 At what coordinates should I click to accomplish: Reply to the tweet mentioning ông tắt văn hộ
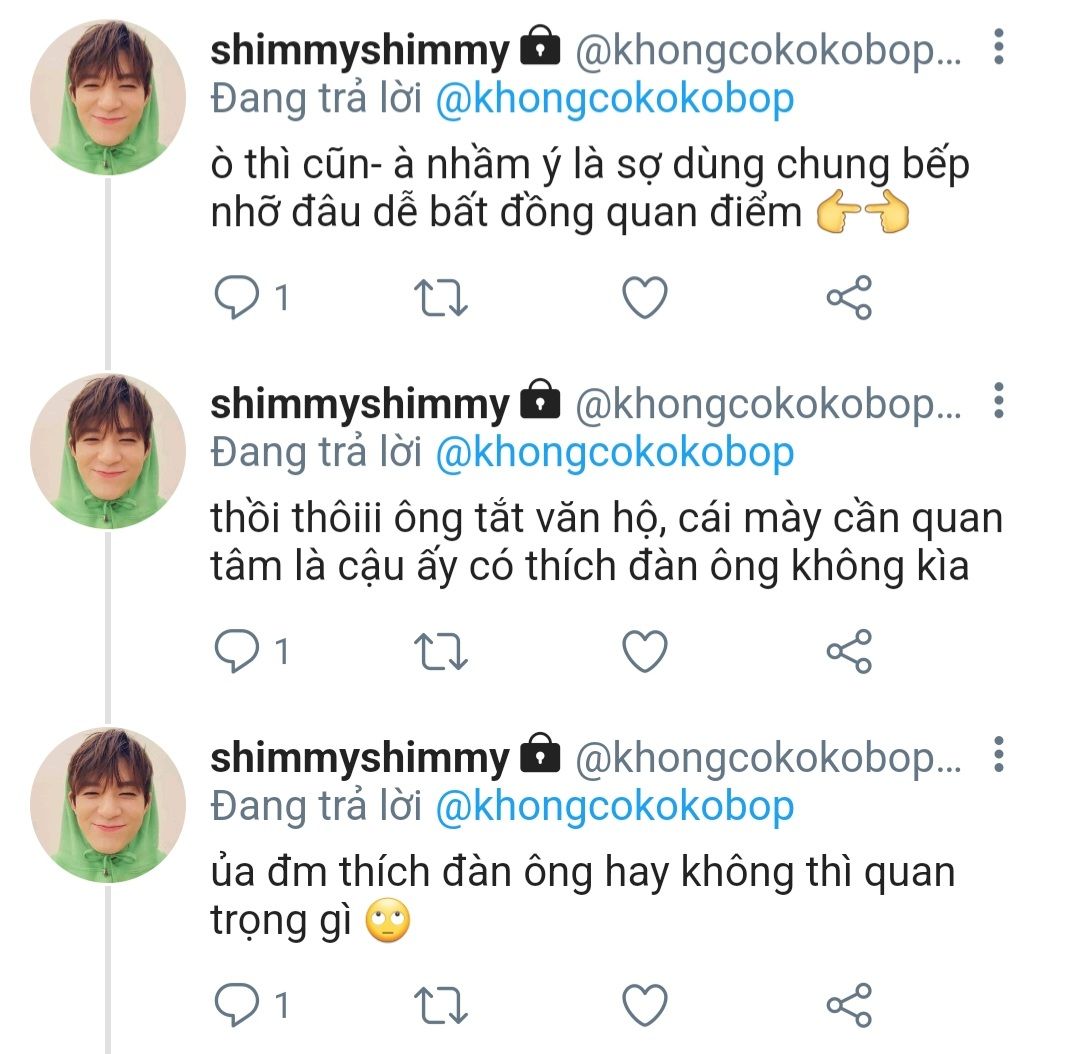coord(237,653)
